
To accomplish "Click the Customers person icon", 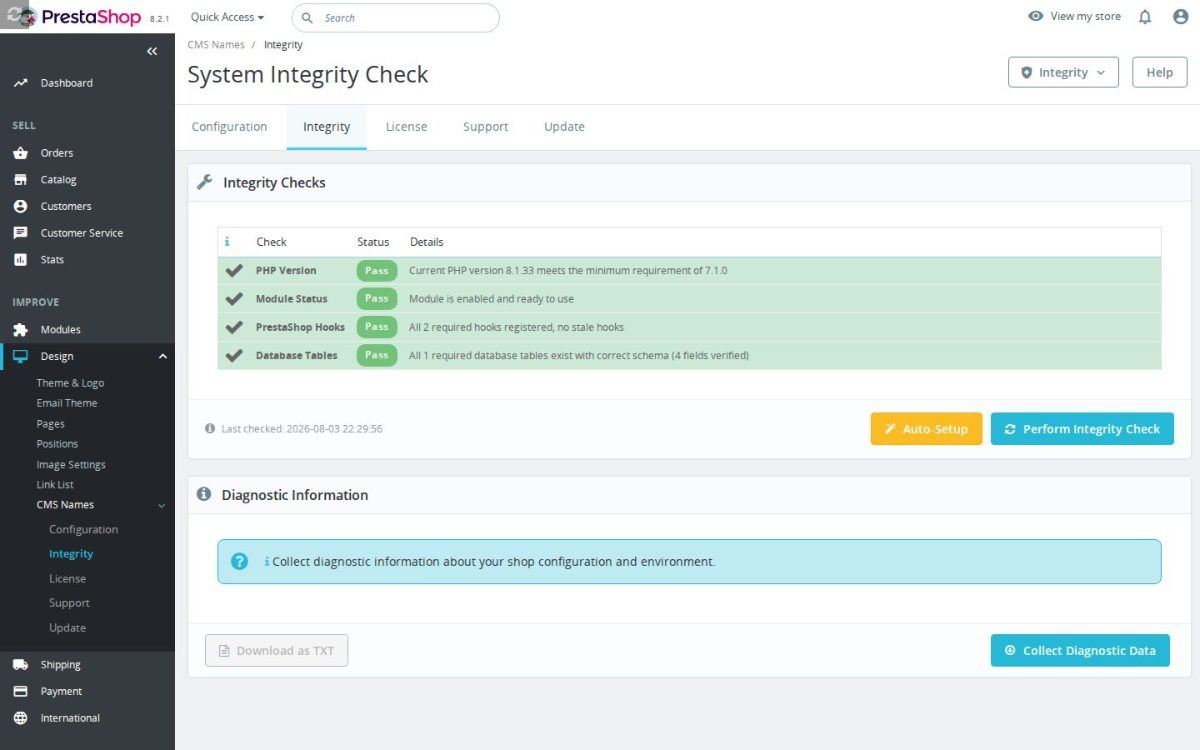I will 20,206.
